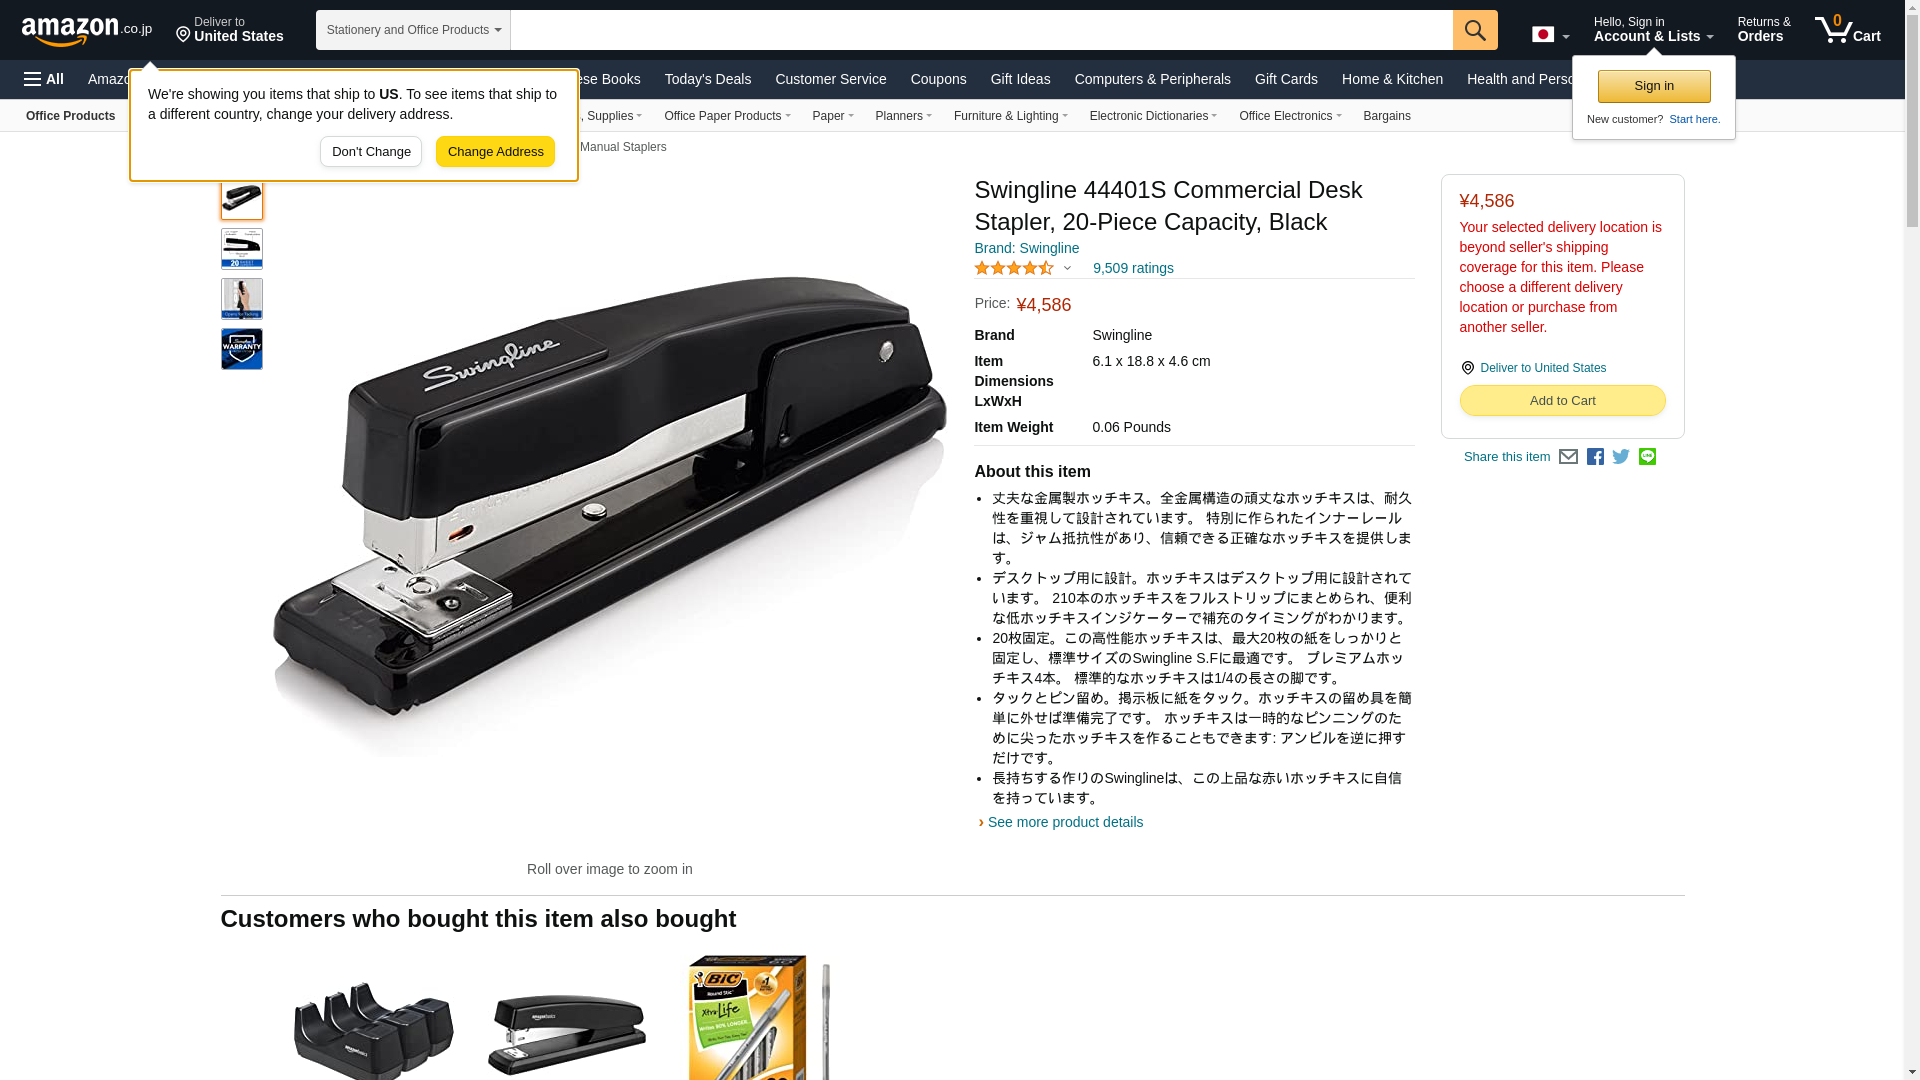Expand the star ratings breakdown chevron

(x=1067, y=268)
